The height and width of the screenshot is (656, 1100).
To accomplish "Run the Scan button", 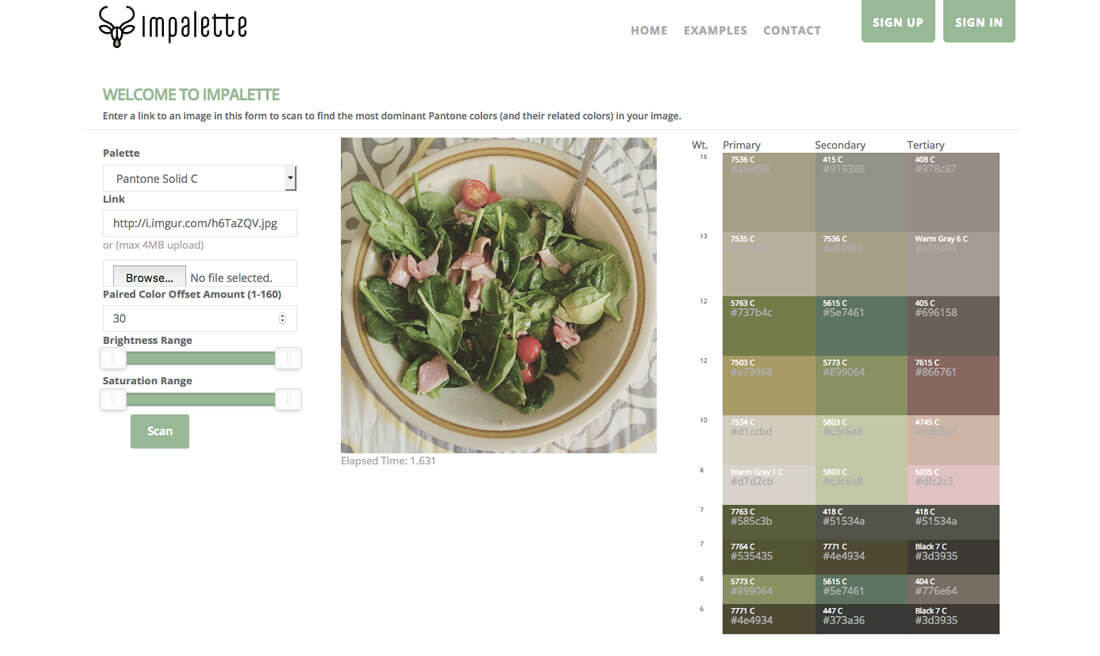I will click(160, 431).
